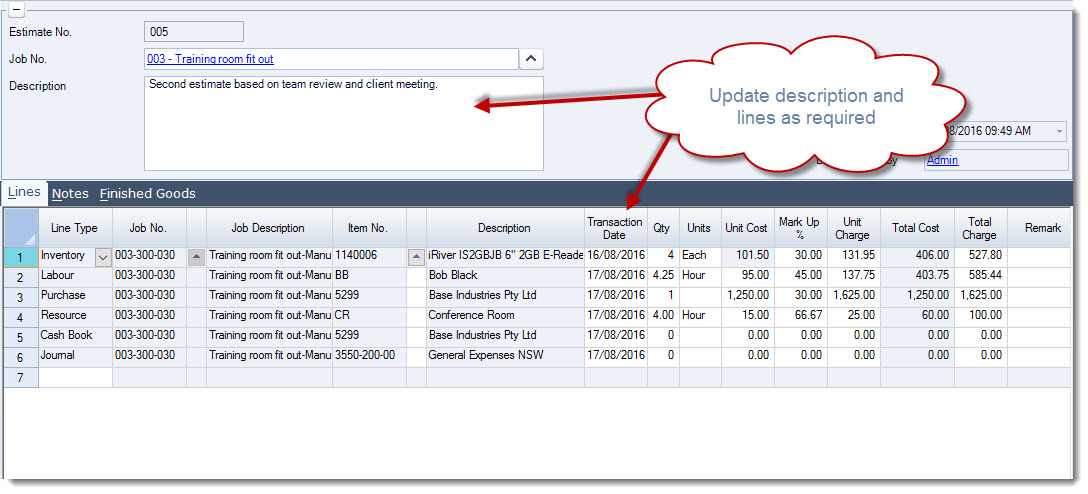This screenshot has height=494, width=1088.
Task: Select row header 6
Action: [x=21, y=358]
